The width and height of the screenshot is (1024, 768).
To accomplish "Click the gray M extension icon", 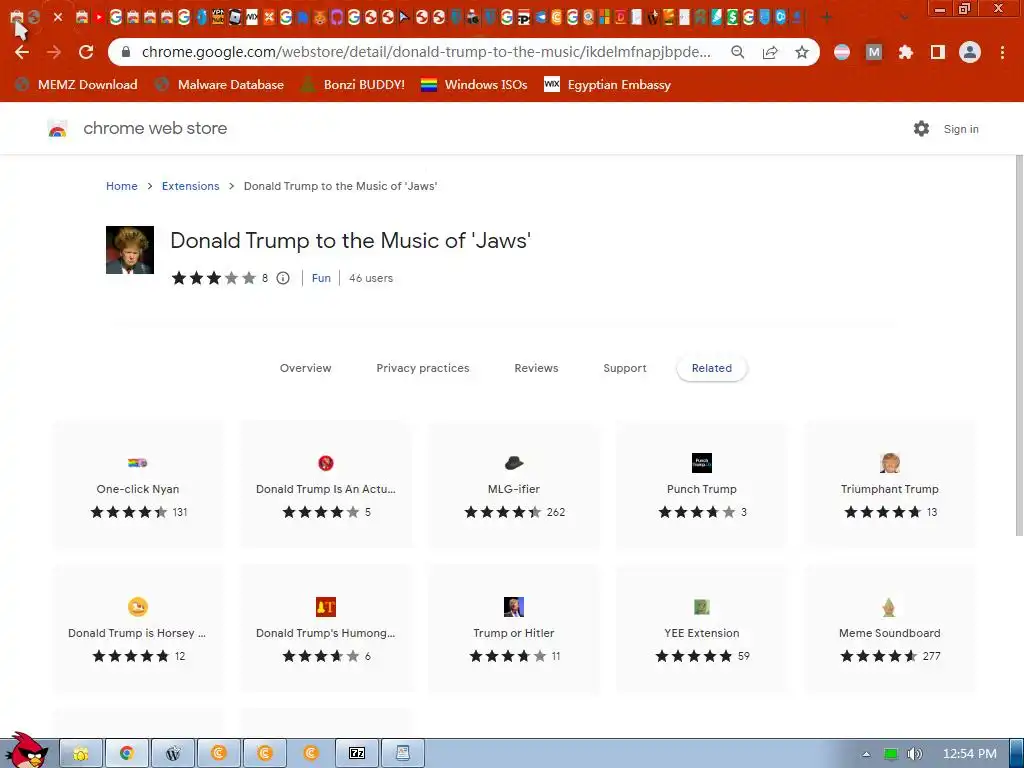I will click(x=874, y=52).
